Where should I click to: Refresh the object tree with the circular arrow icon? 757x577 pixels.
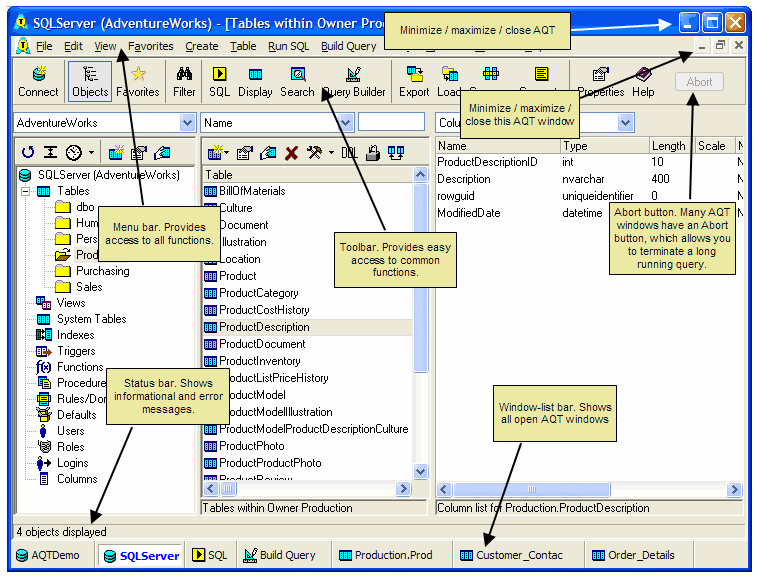pos(28,153)
